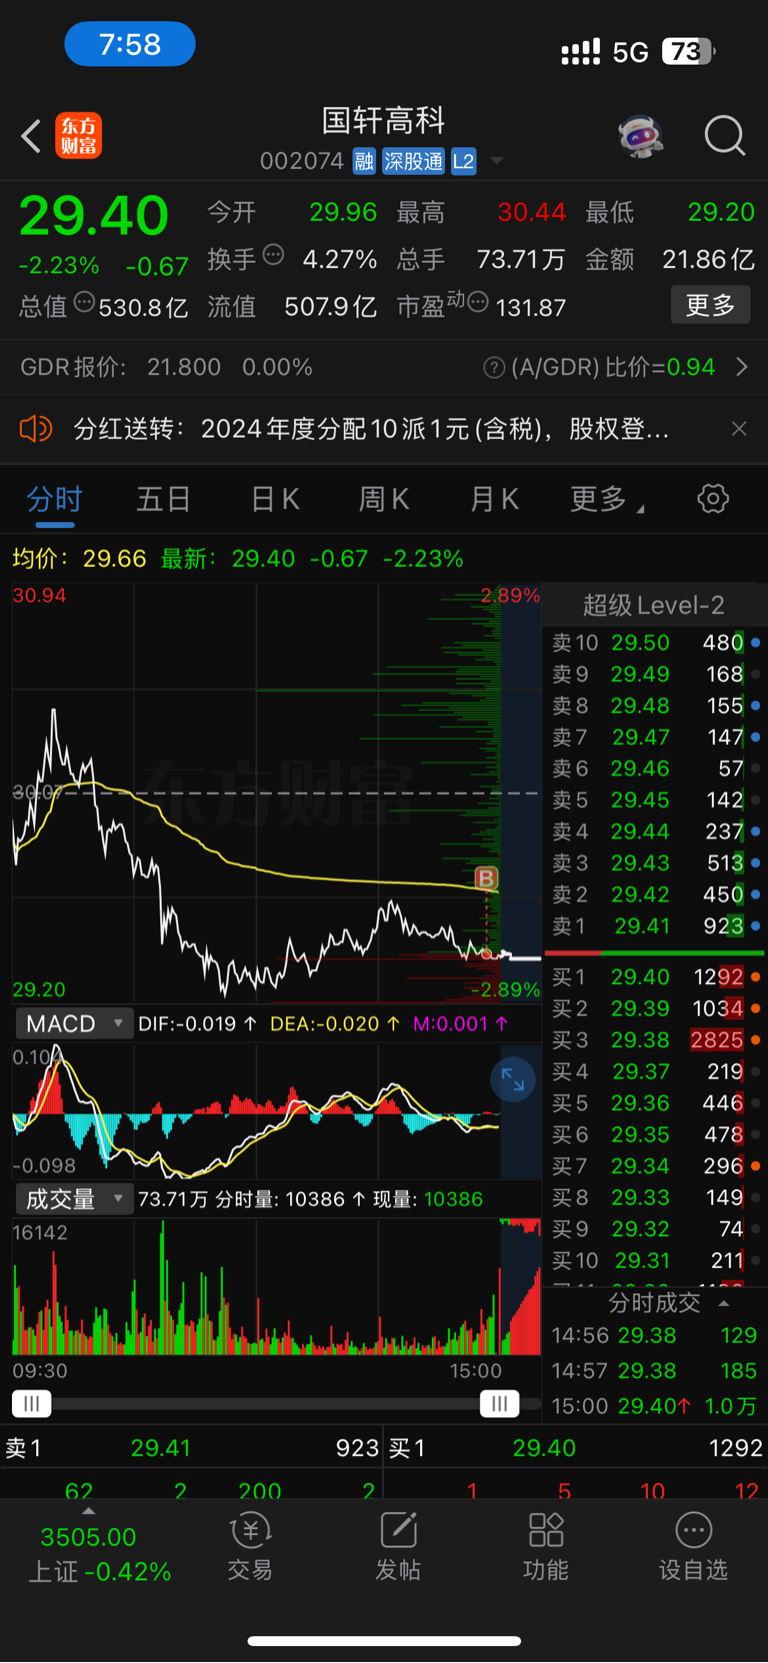
Task: Select the 卖10 29.50 order row
Action: pos(655,643)
